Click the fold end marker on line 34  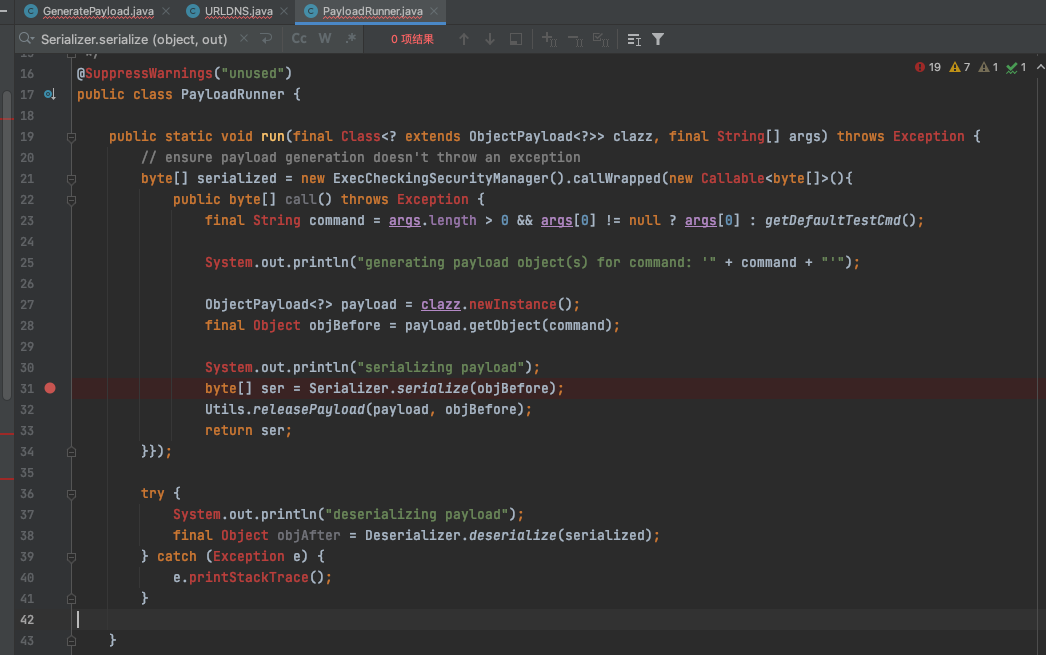coord(71,452)
